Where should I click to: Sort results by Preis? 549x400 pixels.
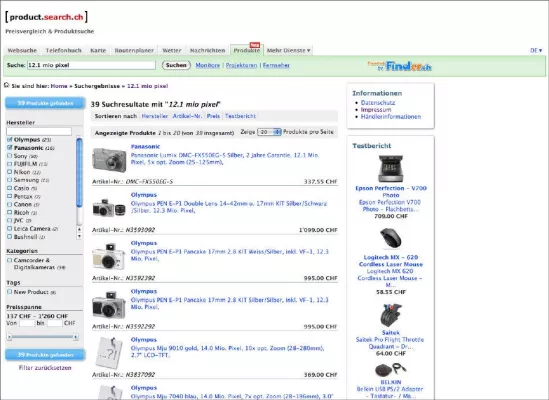[x=213, y=116]
